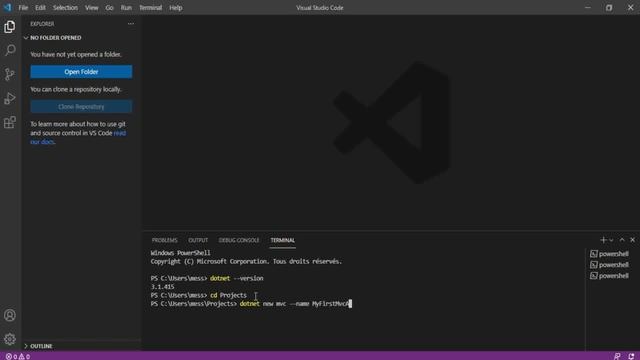The height and width of the screenshot is (360, 640).
Task: Click 'You have not yet opened a folder.' text
Action: [76, 54]
